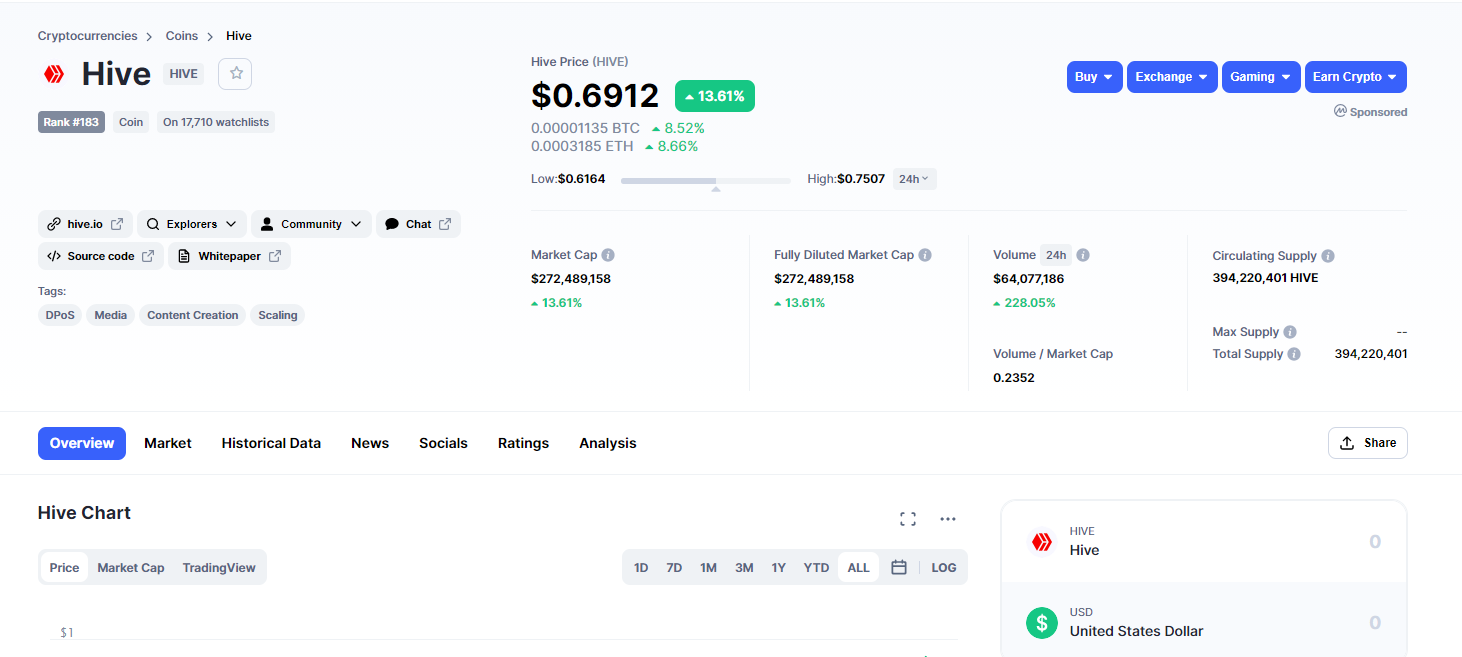Open chart more options ellipsis

[948, 519]
